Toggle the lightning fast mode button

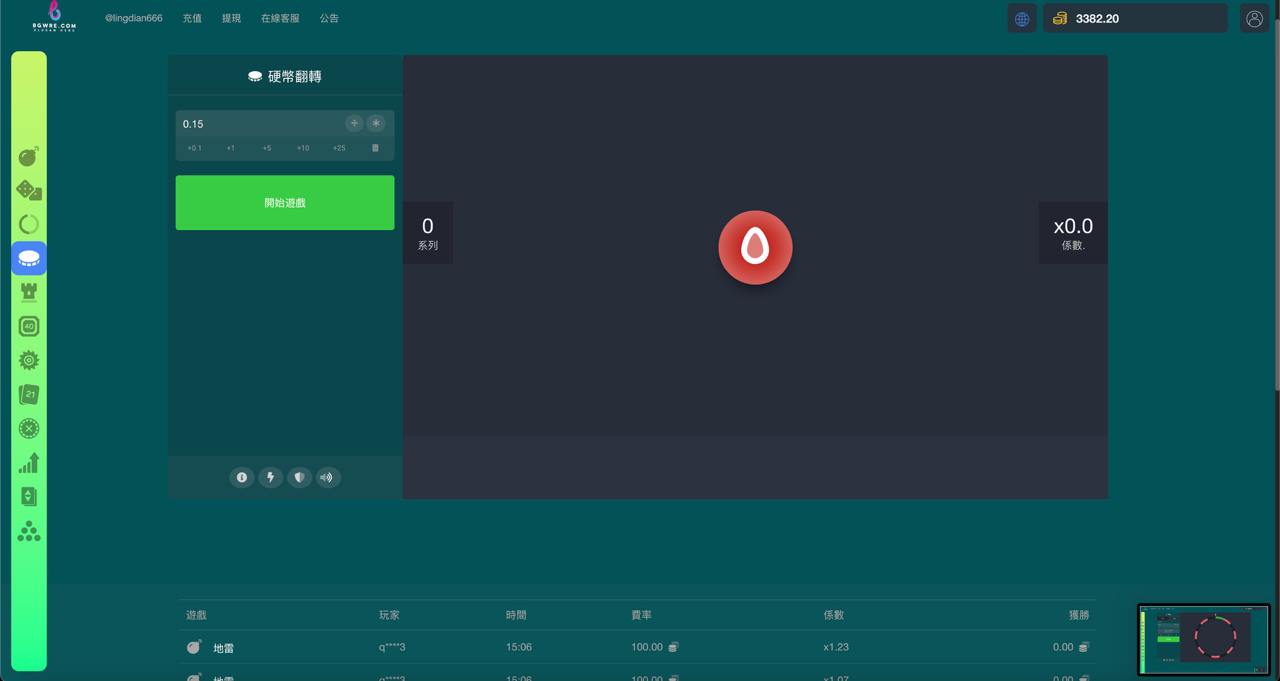point(270,477)
